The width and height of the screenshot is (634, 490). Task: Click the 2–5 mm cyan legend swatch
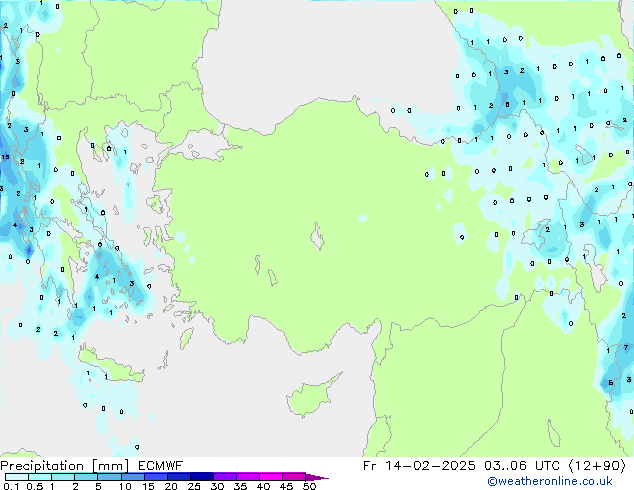click(x=86, y=477)
